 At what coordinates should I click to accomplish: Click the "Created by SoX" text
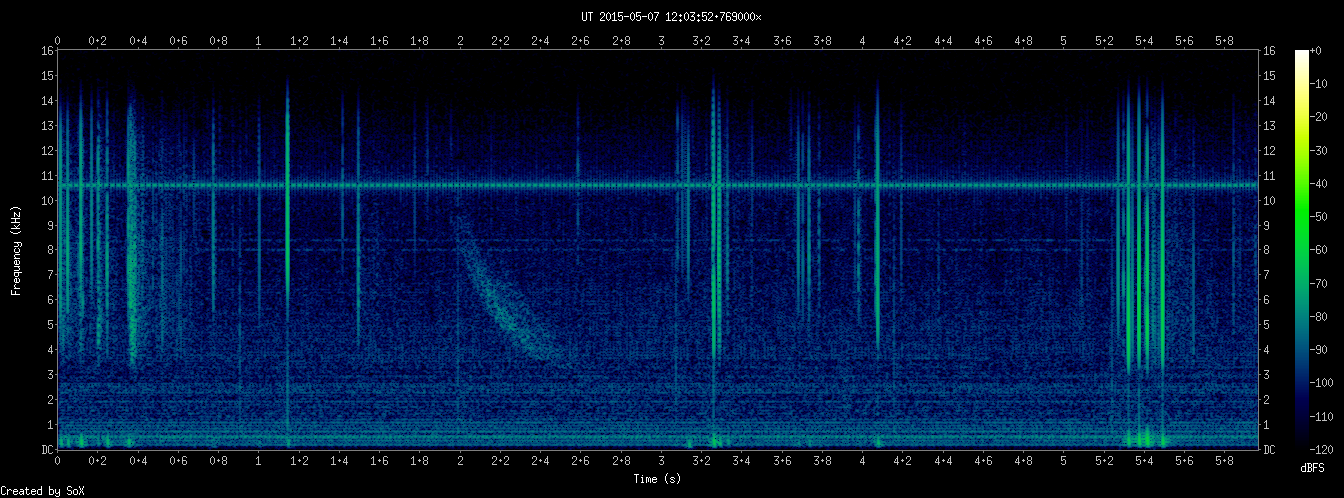[36, 490]
